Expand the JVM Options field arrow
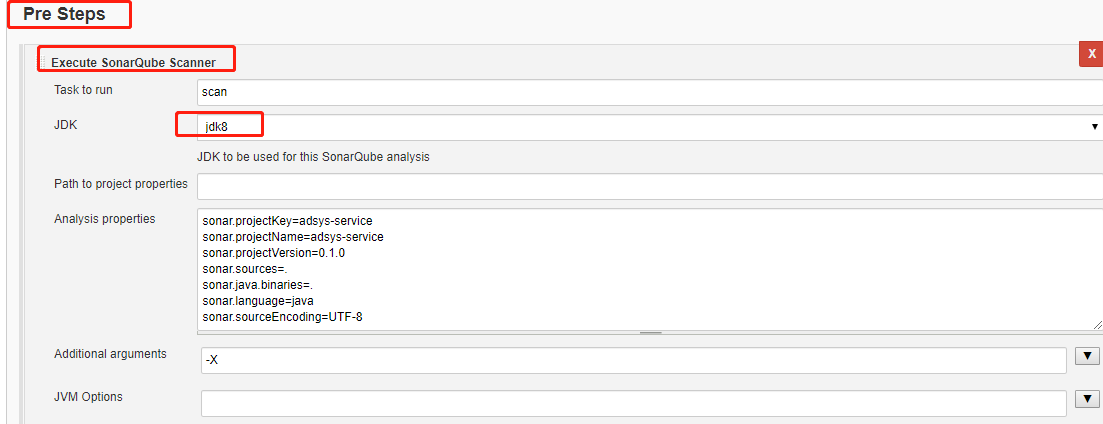 pyautogui.click(x=1086, y=399)
